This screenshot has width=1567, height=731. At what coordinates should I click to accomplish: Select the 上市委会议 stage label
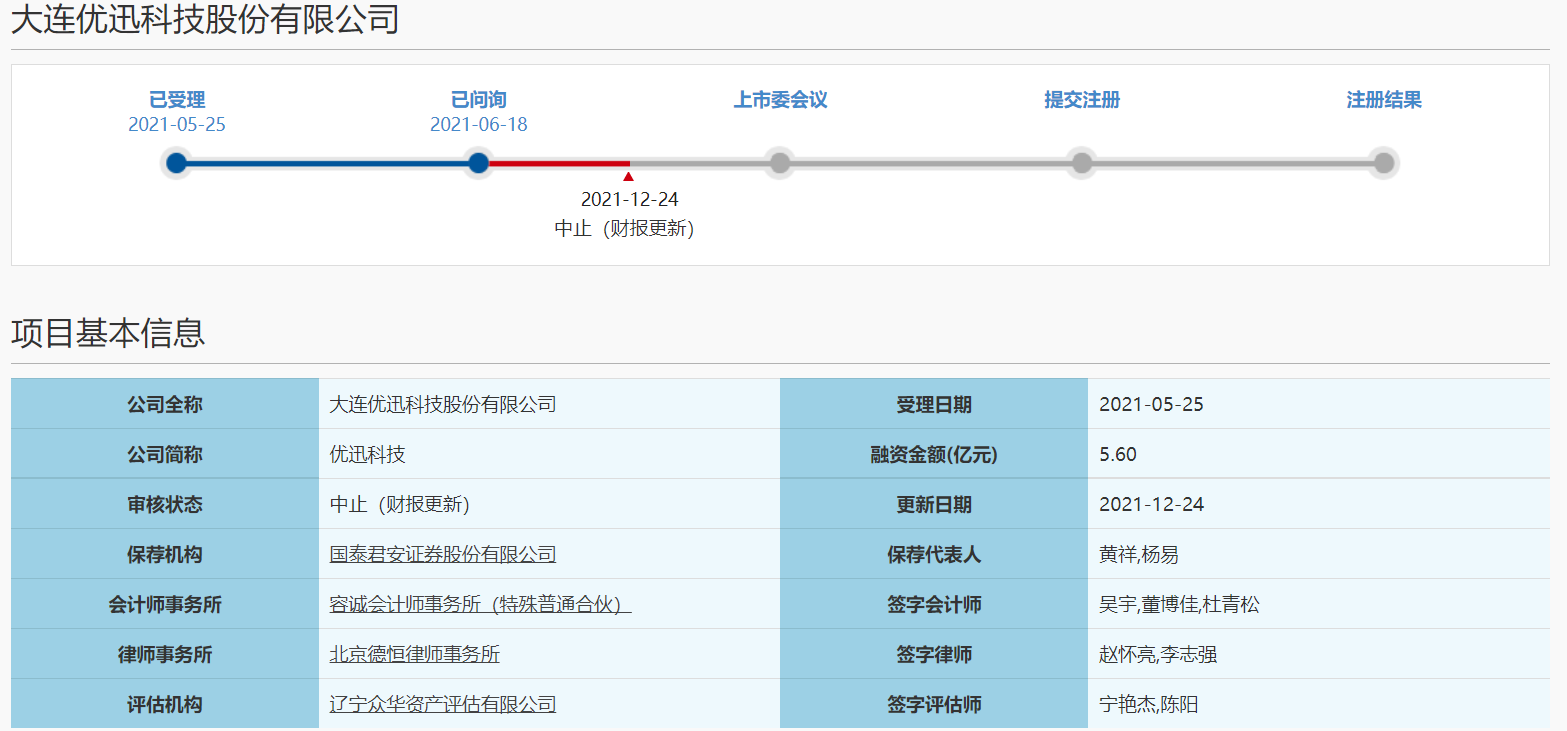click(x=781, y=100)
